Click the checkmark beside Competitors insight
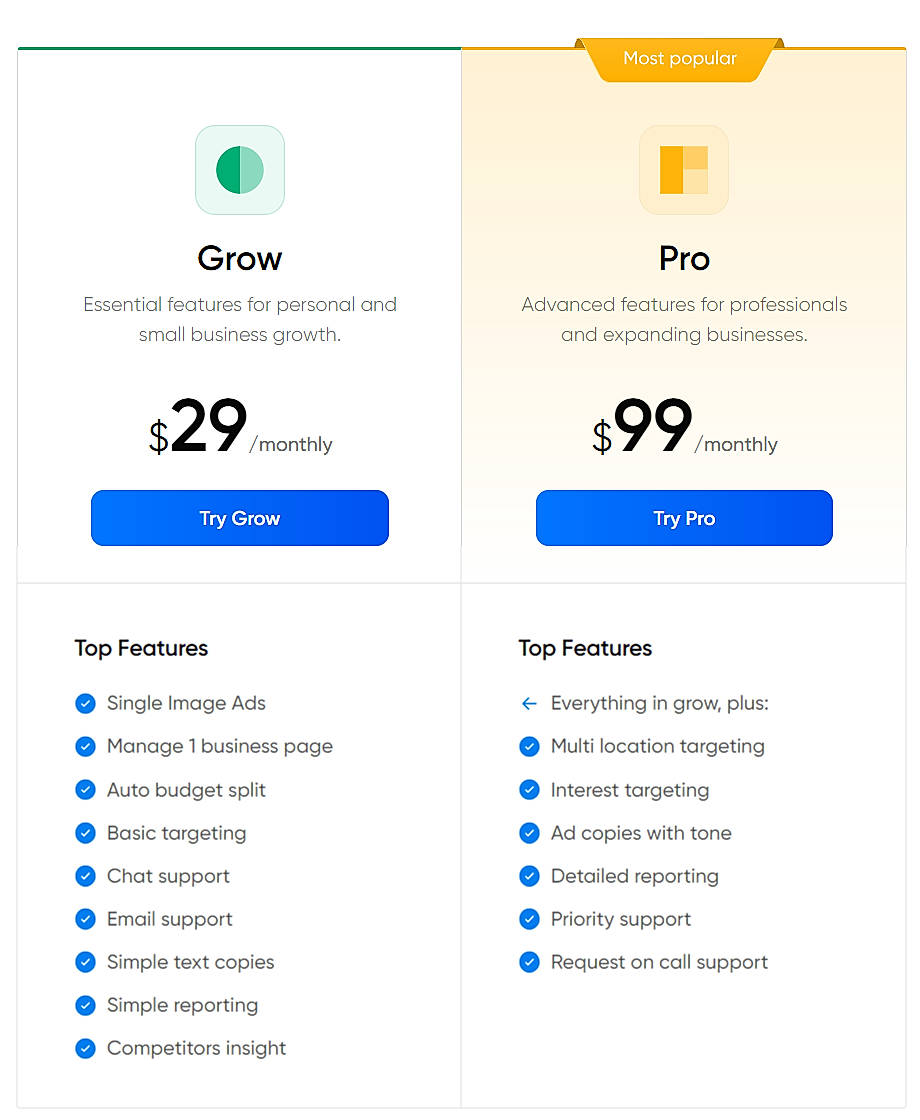 tap(86, 1048)
